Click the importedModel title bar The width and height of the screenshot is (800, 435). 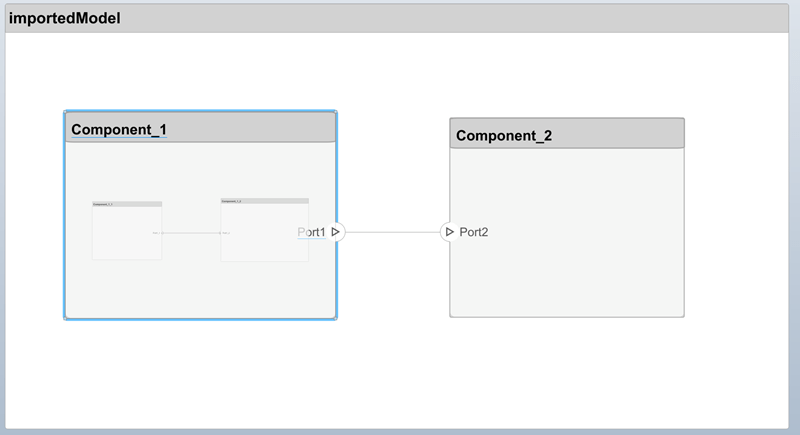(x=400, y=18)
